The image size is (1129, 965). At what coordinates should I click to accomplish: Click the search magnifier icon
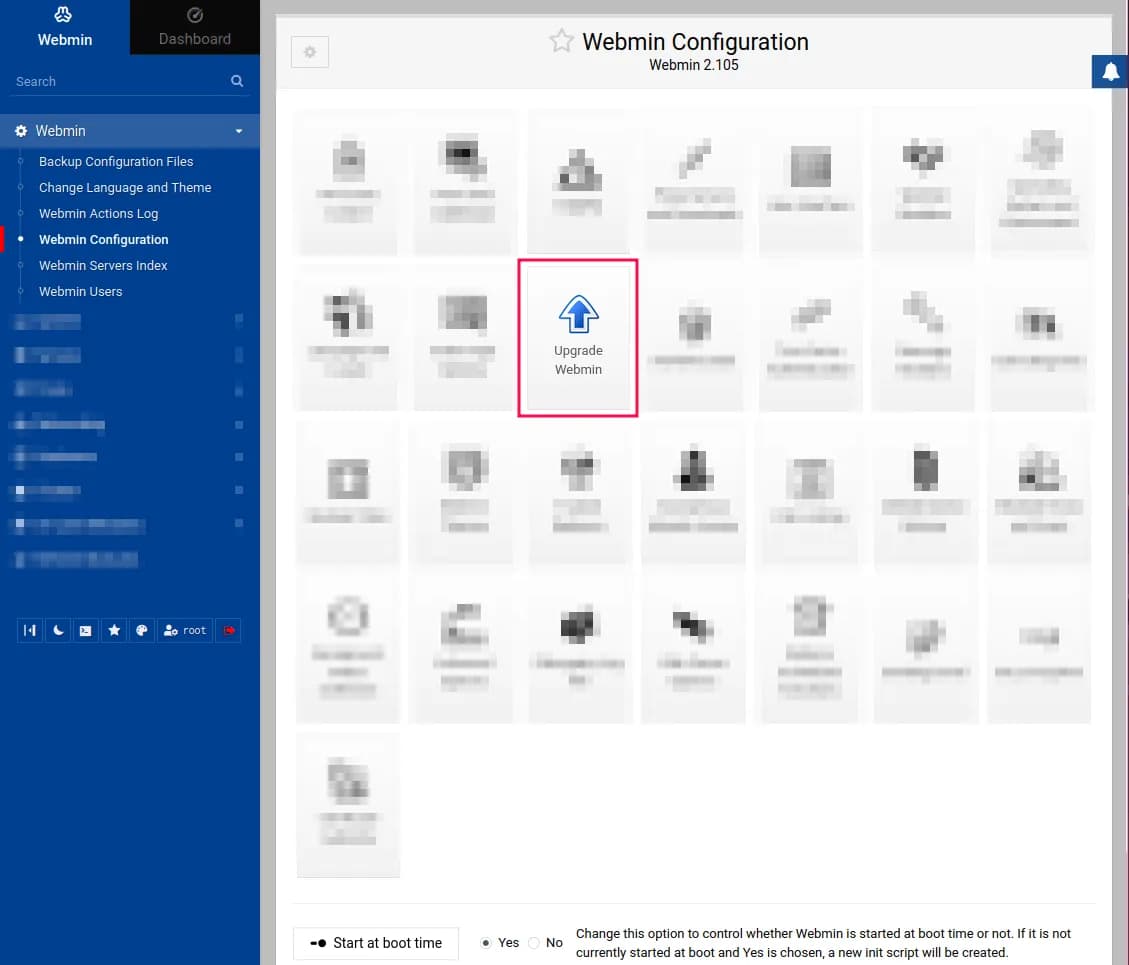(x=237, y=81)
